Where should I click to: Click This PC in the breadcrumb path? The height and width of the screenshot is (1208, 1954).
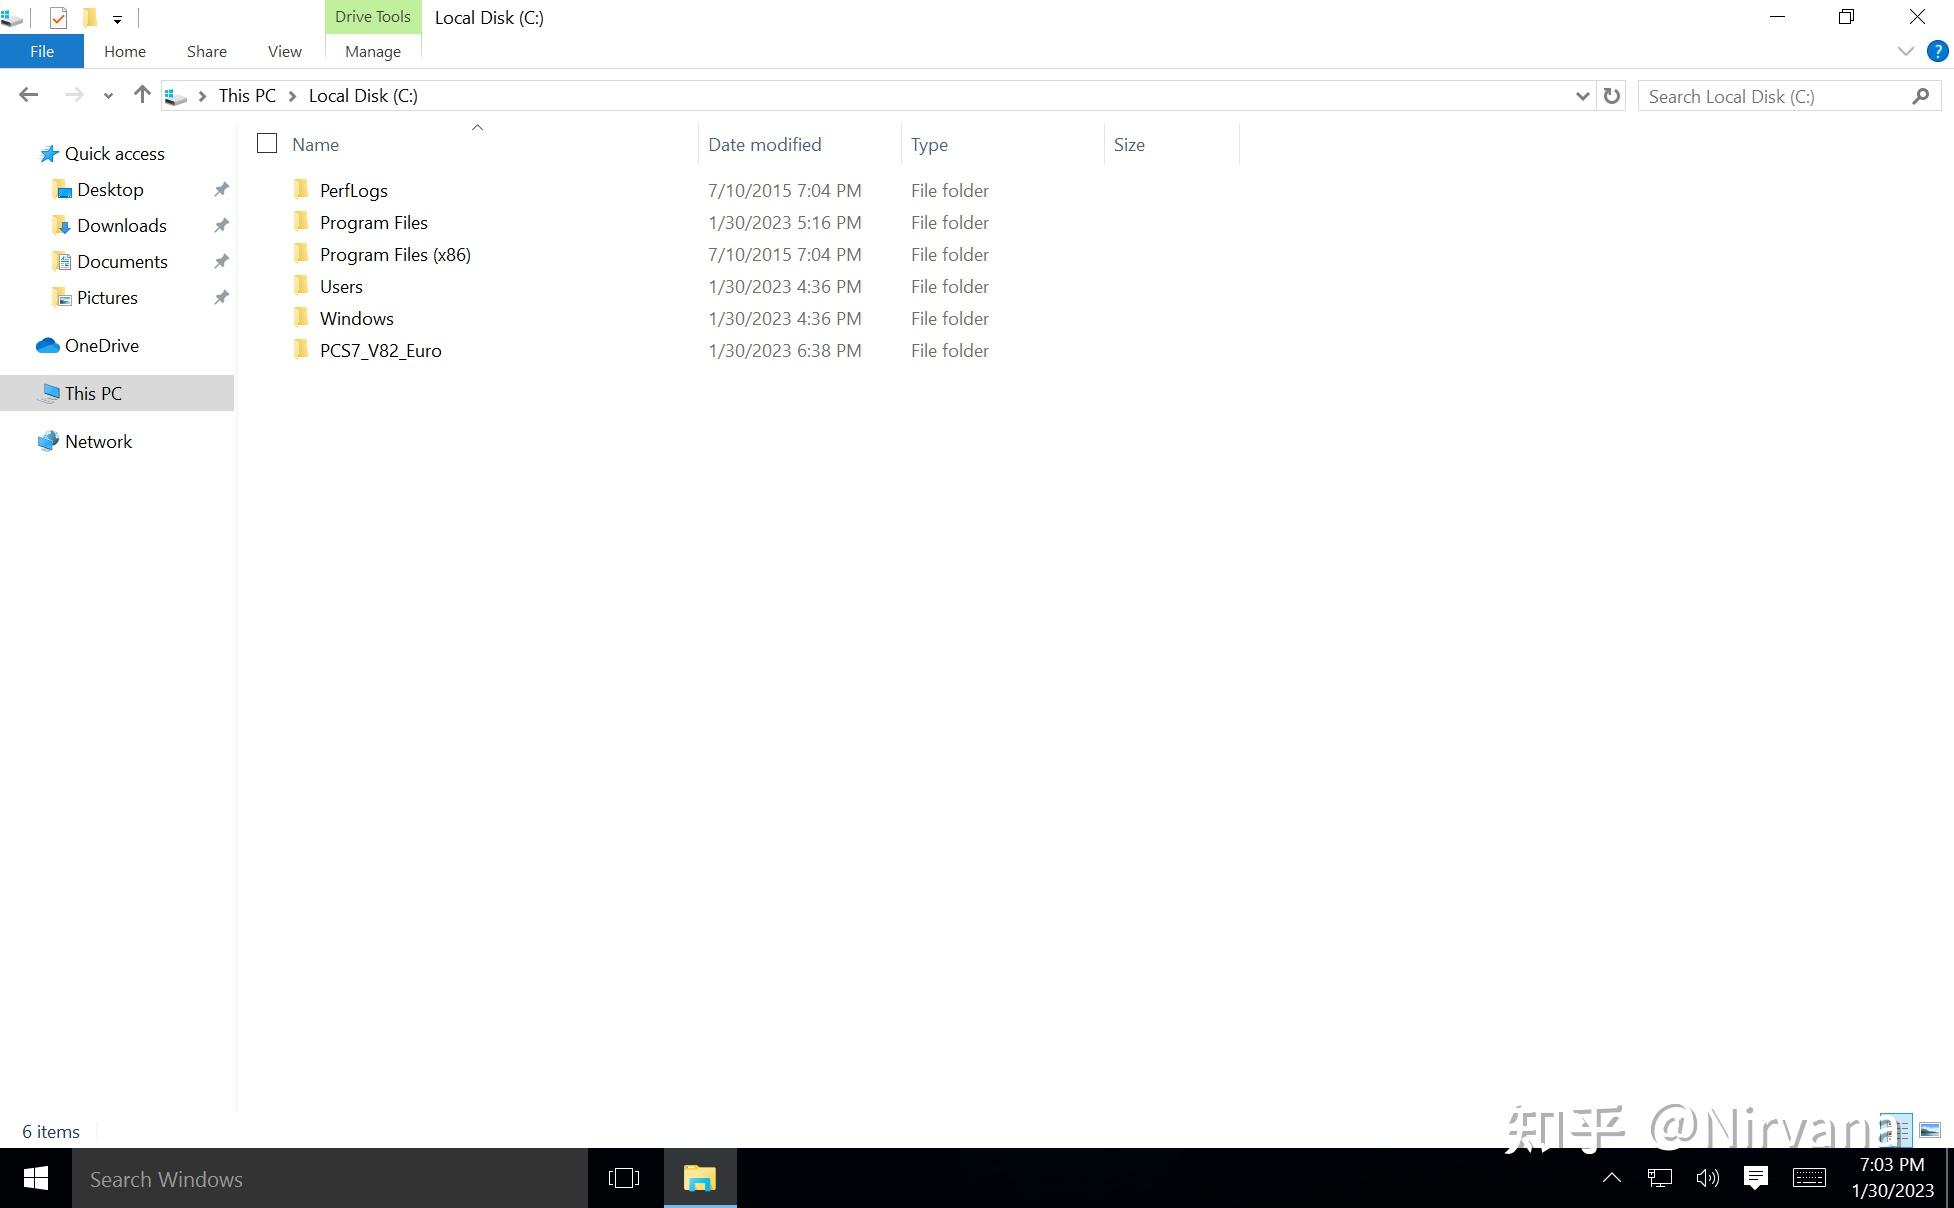click(x=247, y=96)
